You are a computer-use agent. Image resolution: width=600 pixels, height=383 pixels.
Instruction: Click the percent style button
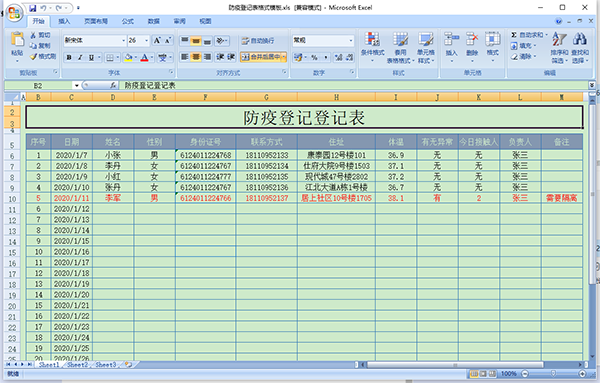(x=314, y=57)
